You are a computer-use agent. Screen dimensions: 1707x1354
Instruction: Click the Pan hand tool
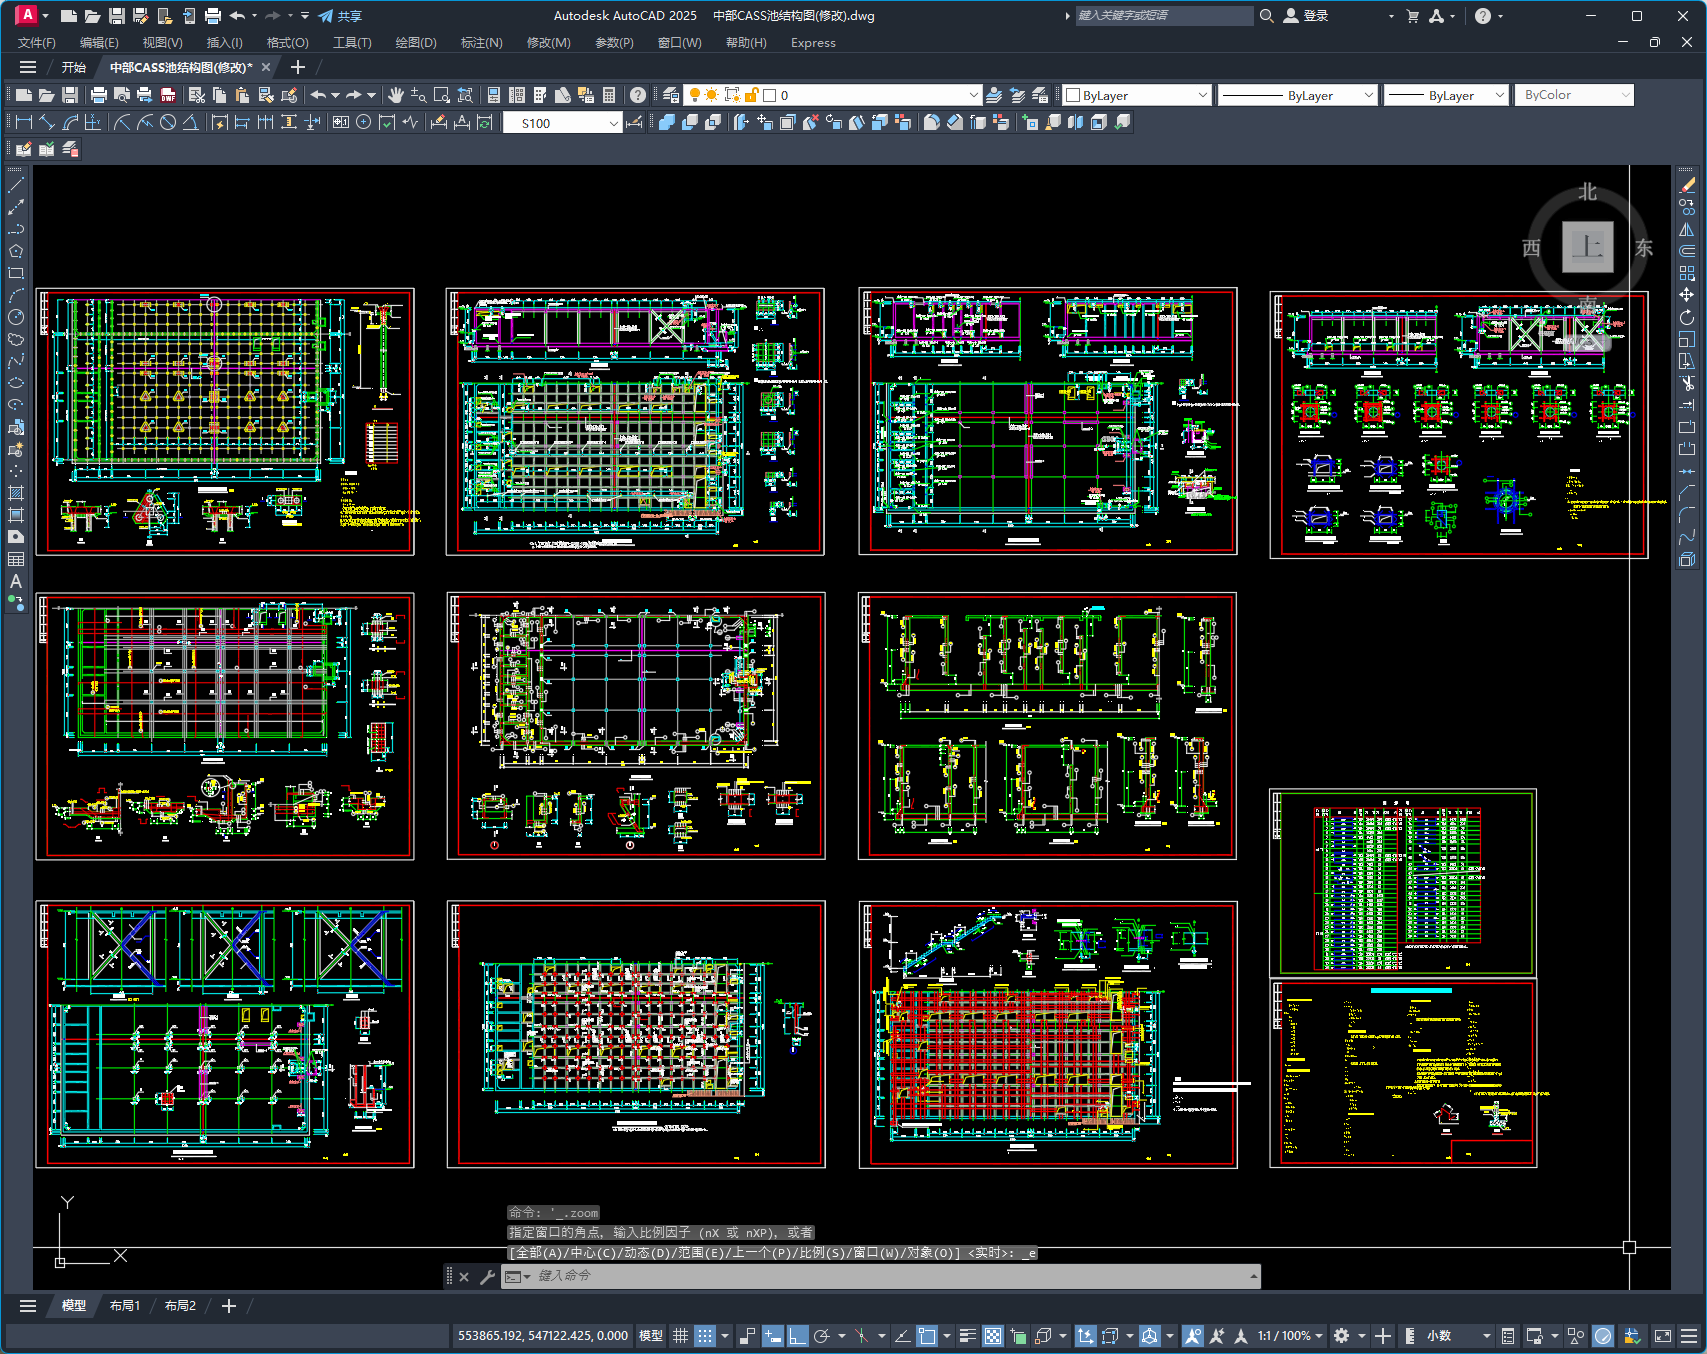[396, 95]
